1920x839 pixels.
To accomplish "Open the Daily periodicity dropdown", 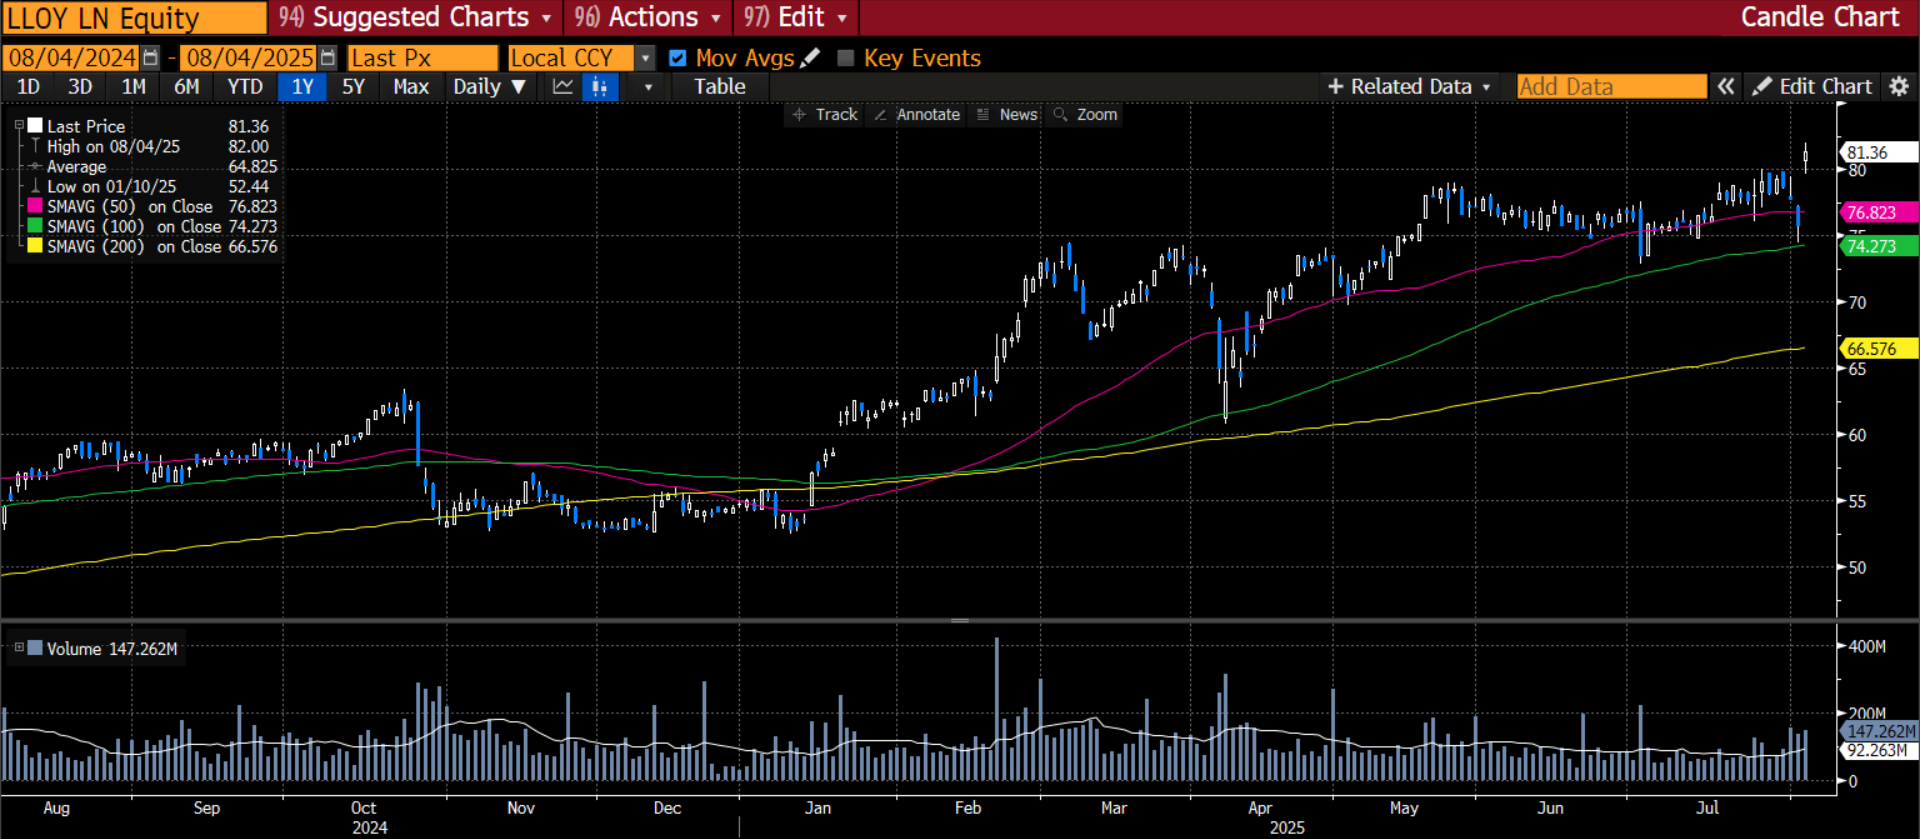I will point(489,87).
